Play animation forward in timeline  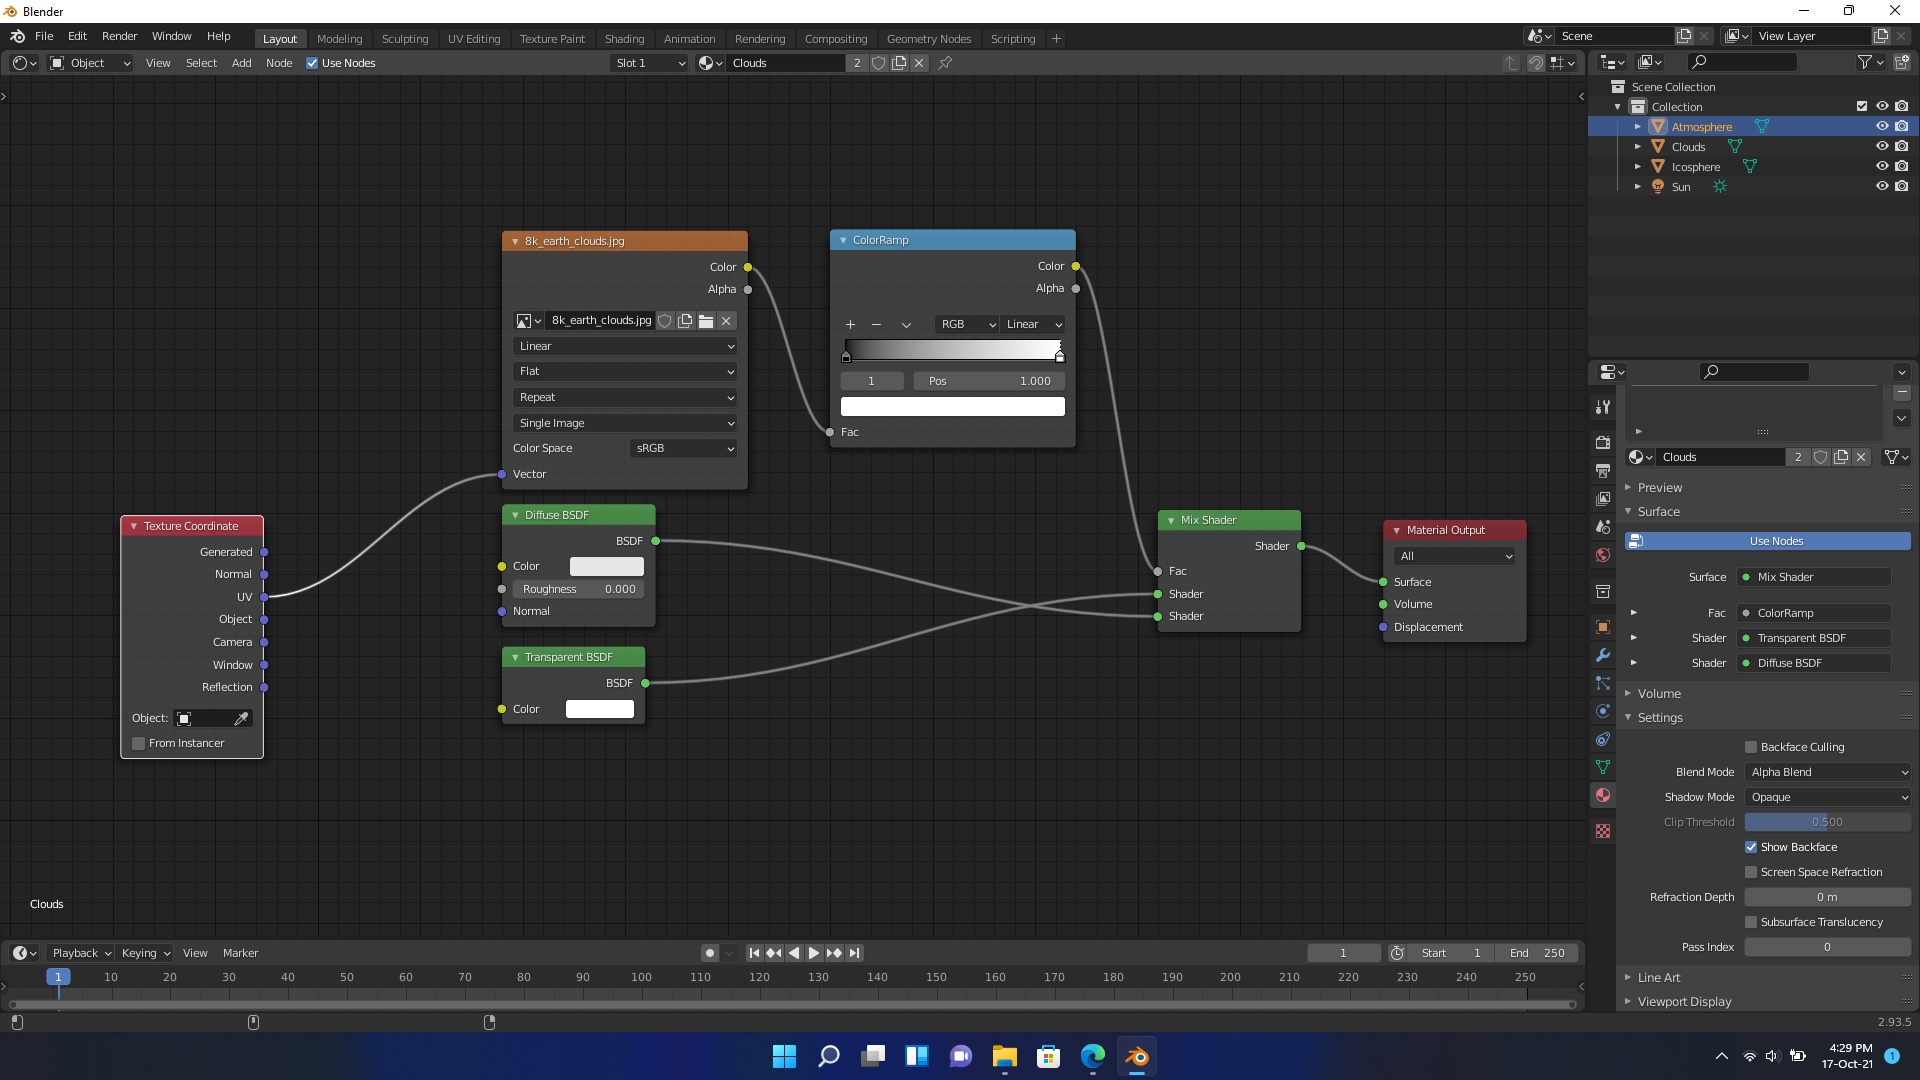click(x=814, y=953)
